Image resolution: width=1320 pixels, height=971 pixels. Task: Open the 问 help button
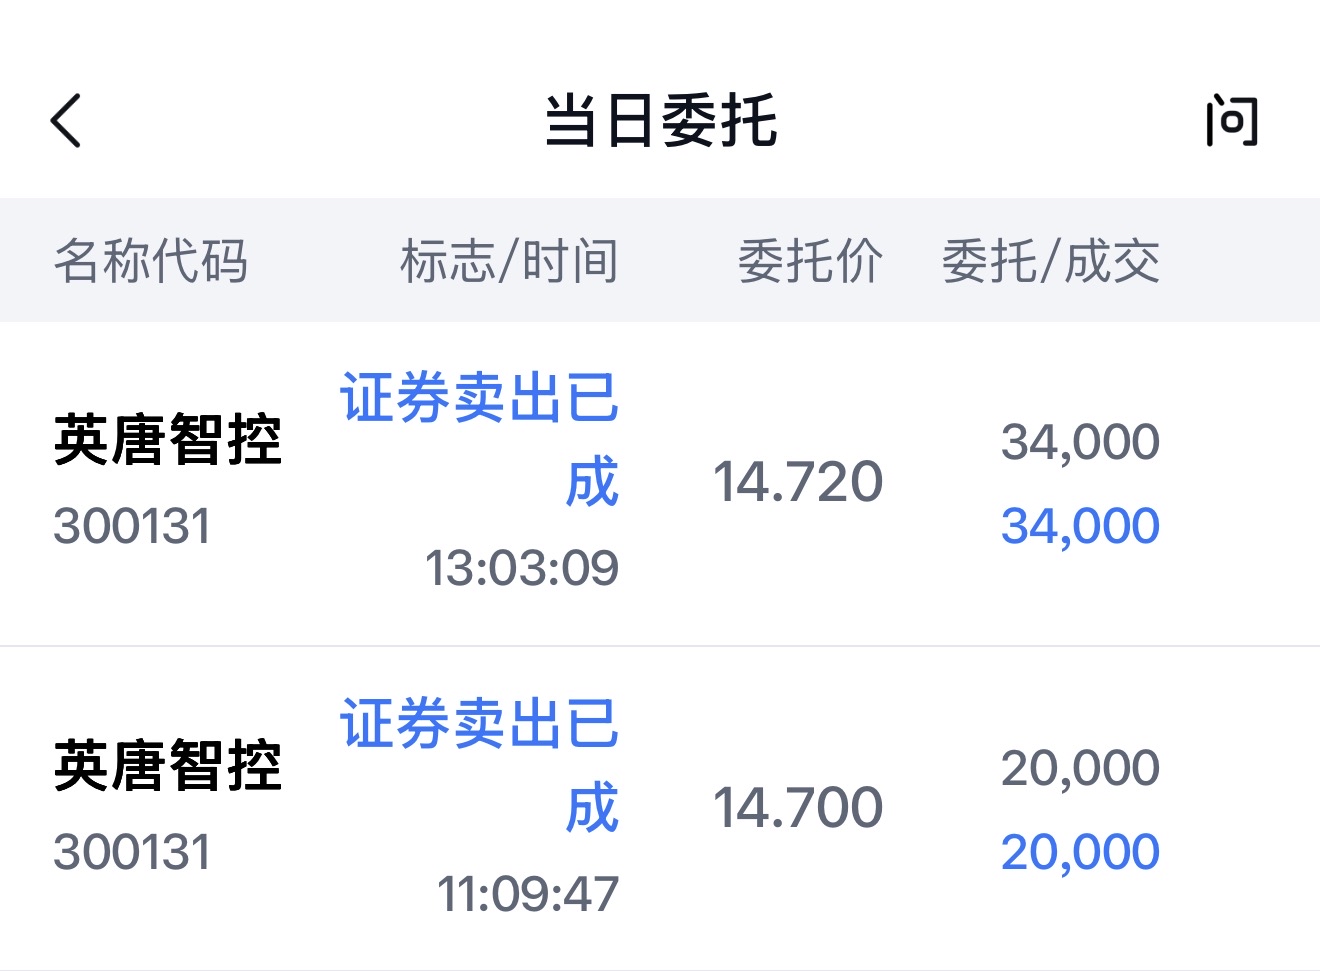(1231, 121)
